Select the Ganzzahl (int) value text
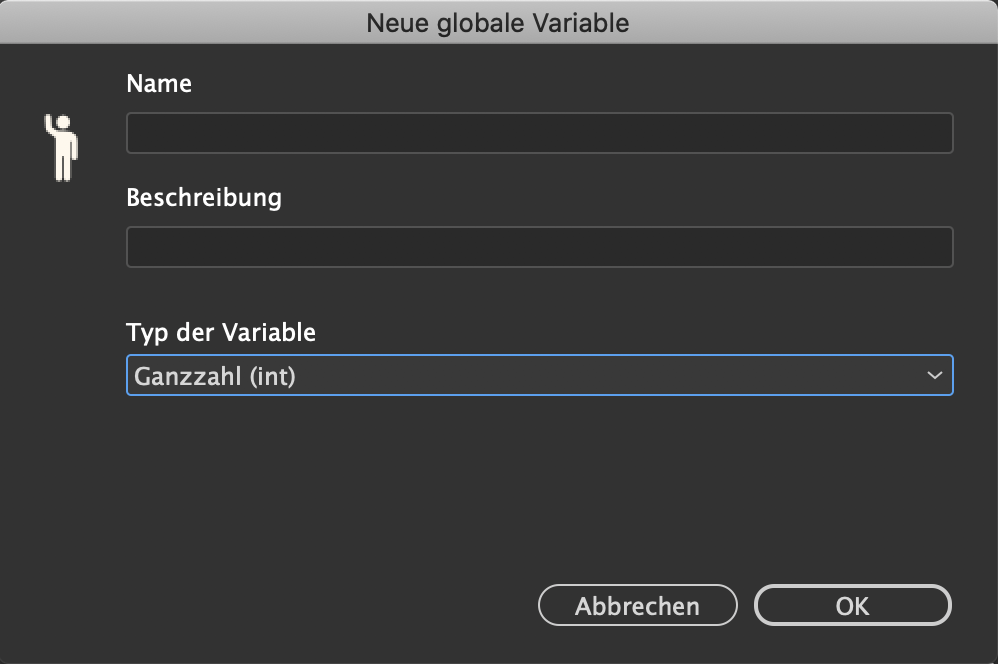Image resolution: width=998 pixels, height=664 pixels. coord(214,376)
